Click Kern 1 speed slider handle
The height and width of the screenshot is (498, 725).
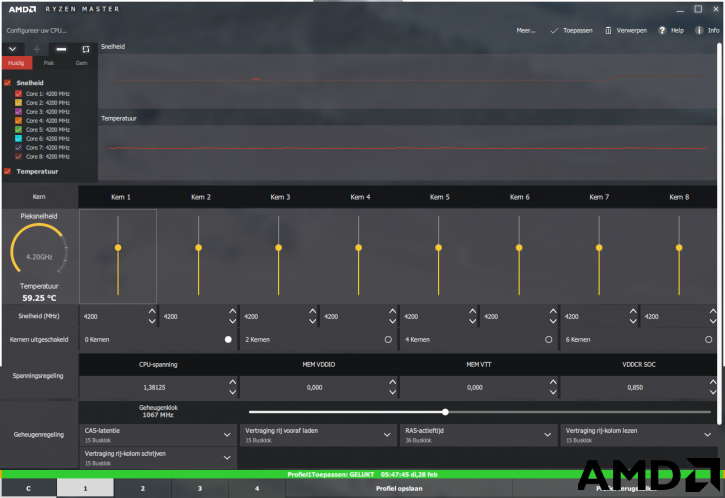point(118,248)
